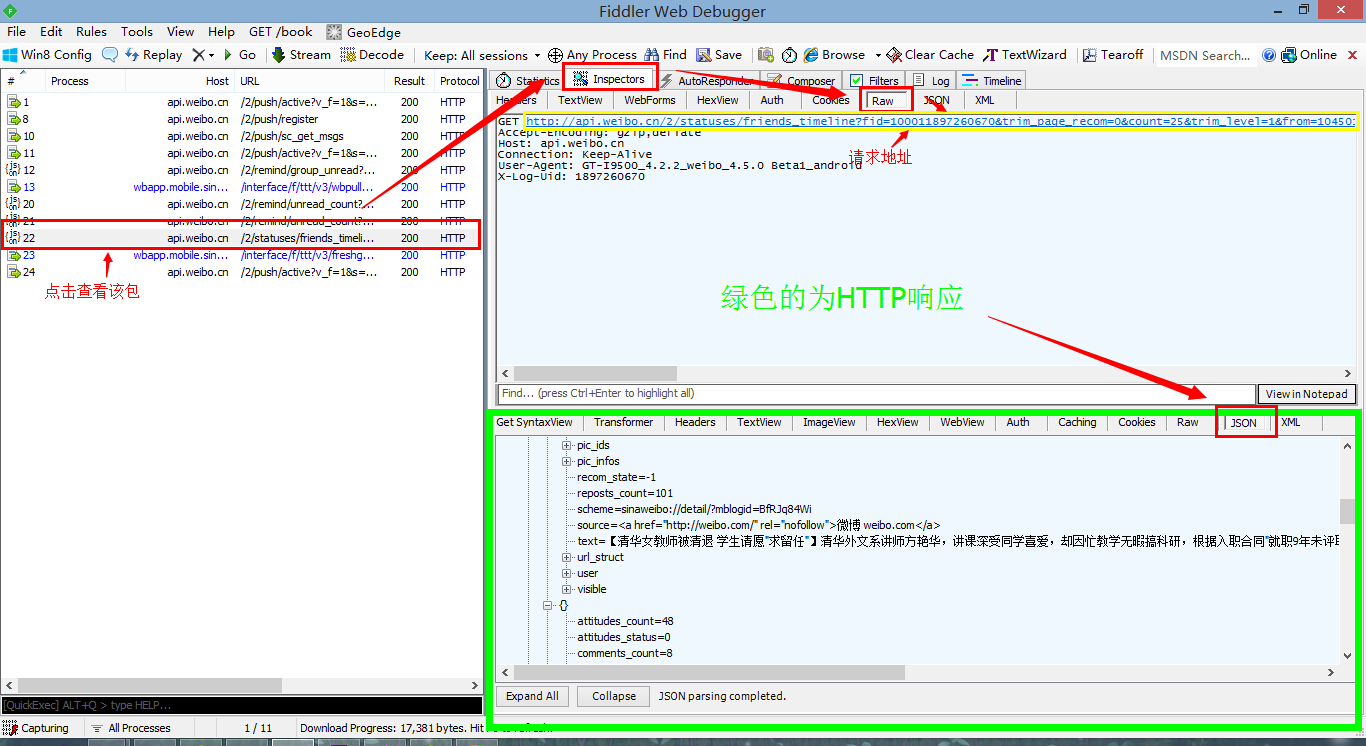Open the Keep: All sessions dropdown
The height and width of the screenshot is (746, 1366).
coord(481,55)
